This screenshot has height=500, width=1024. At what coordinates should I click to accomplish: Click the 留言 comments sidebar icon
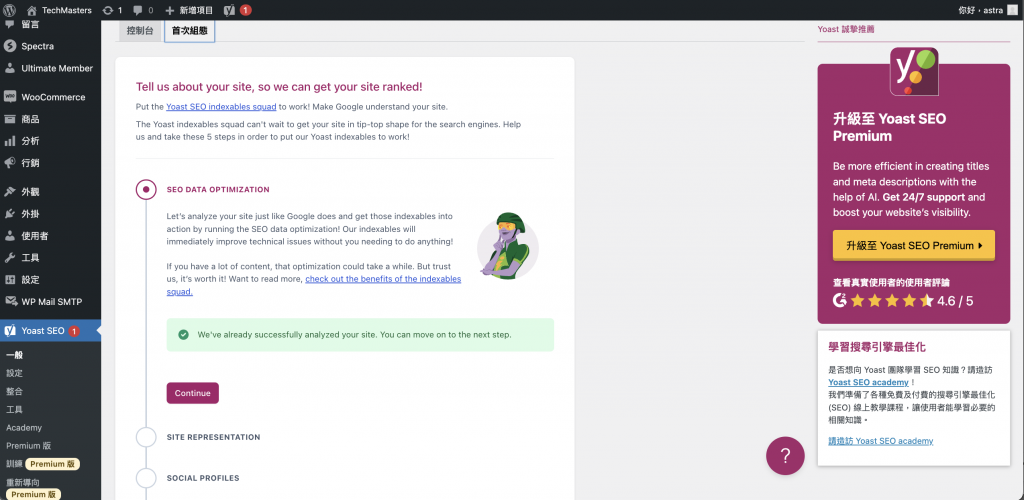10,25
